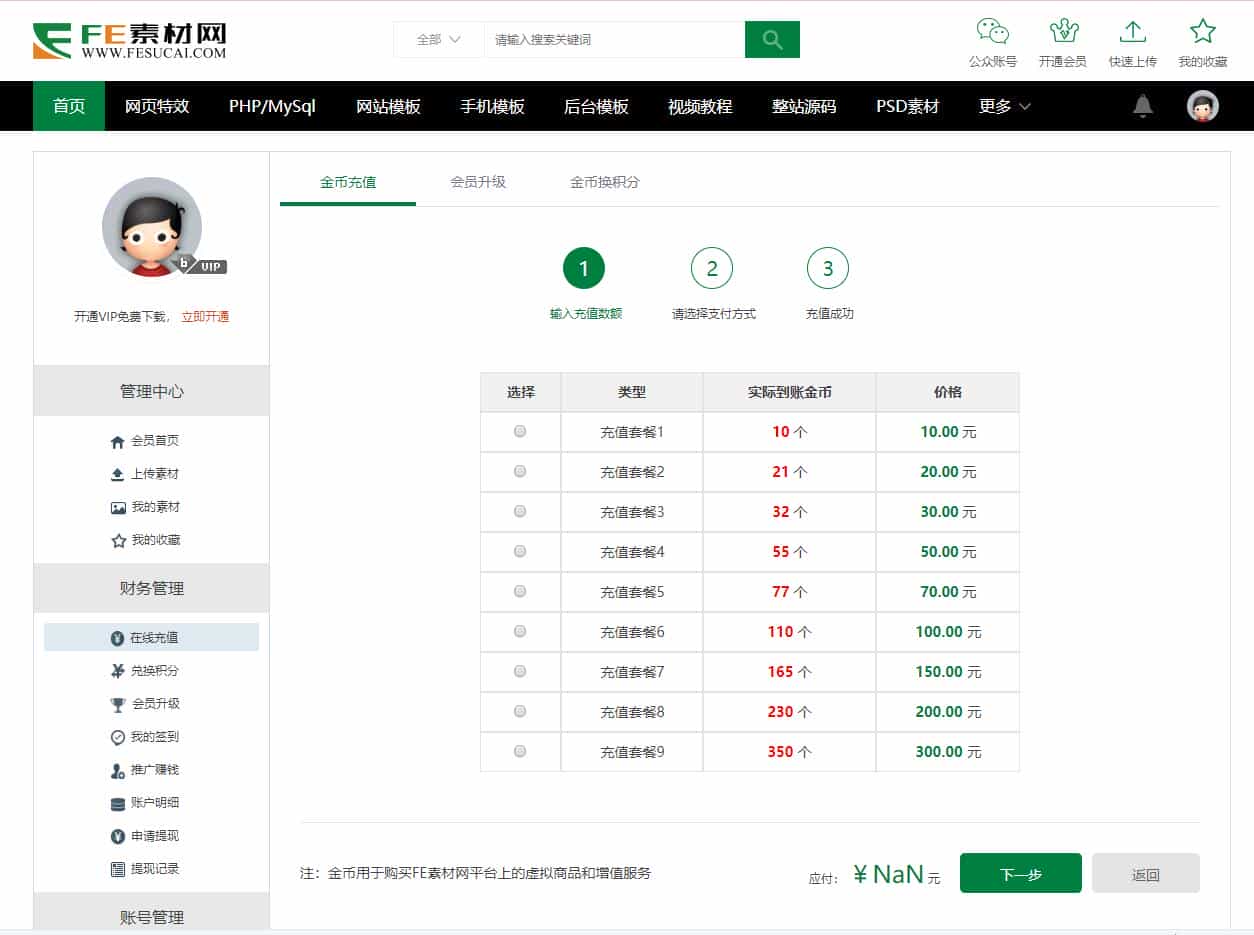Click step 1 circle 输入充值数额
1254x935 pixels.
coord(584,268)
